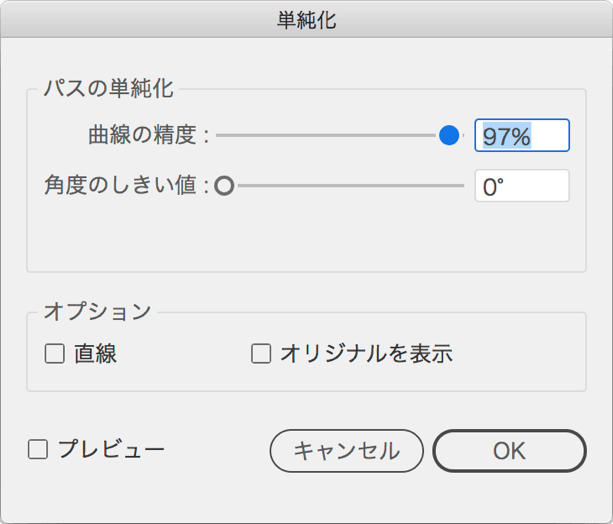Click the 0° angle threshold input field
Viewport: 613px width, 524px height.
[x=522, y=186]
